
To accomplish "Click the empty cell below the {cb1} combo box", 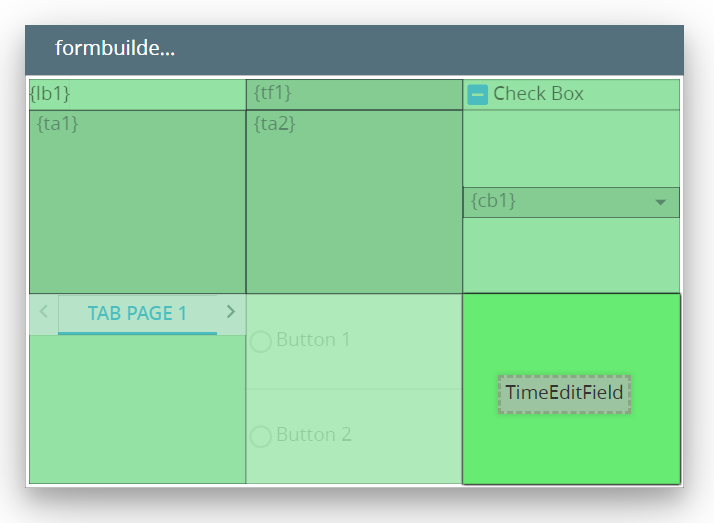I will pos(571,255).
